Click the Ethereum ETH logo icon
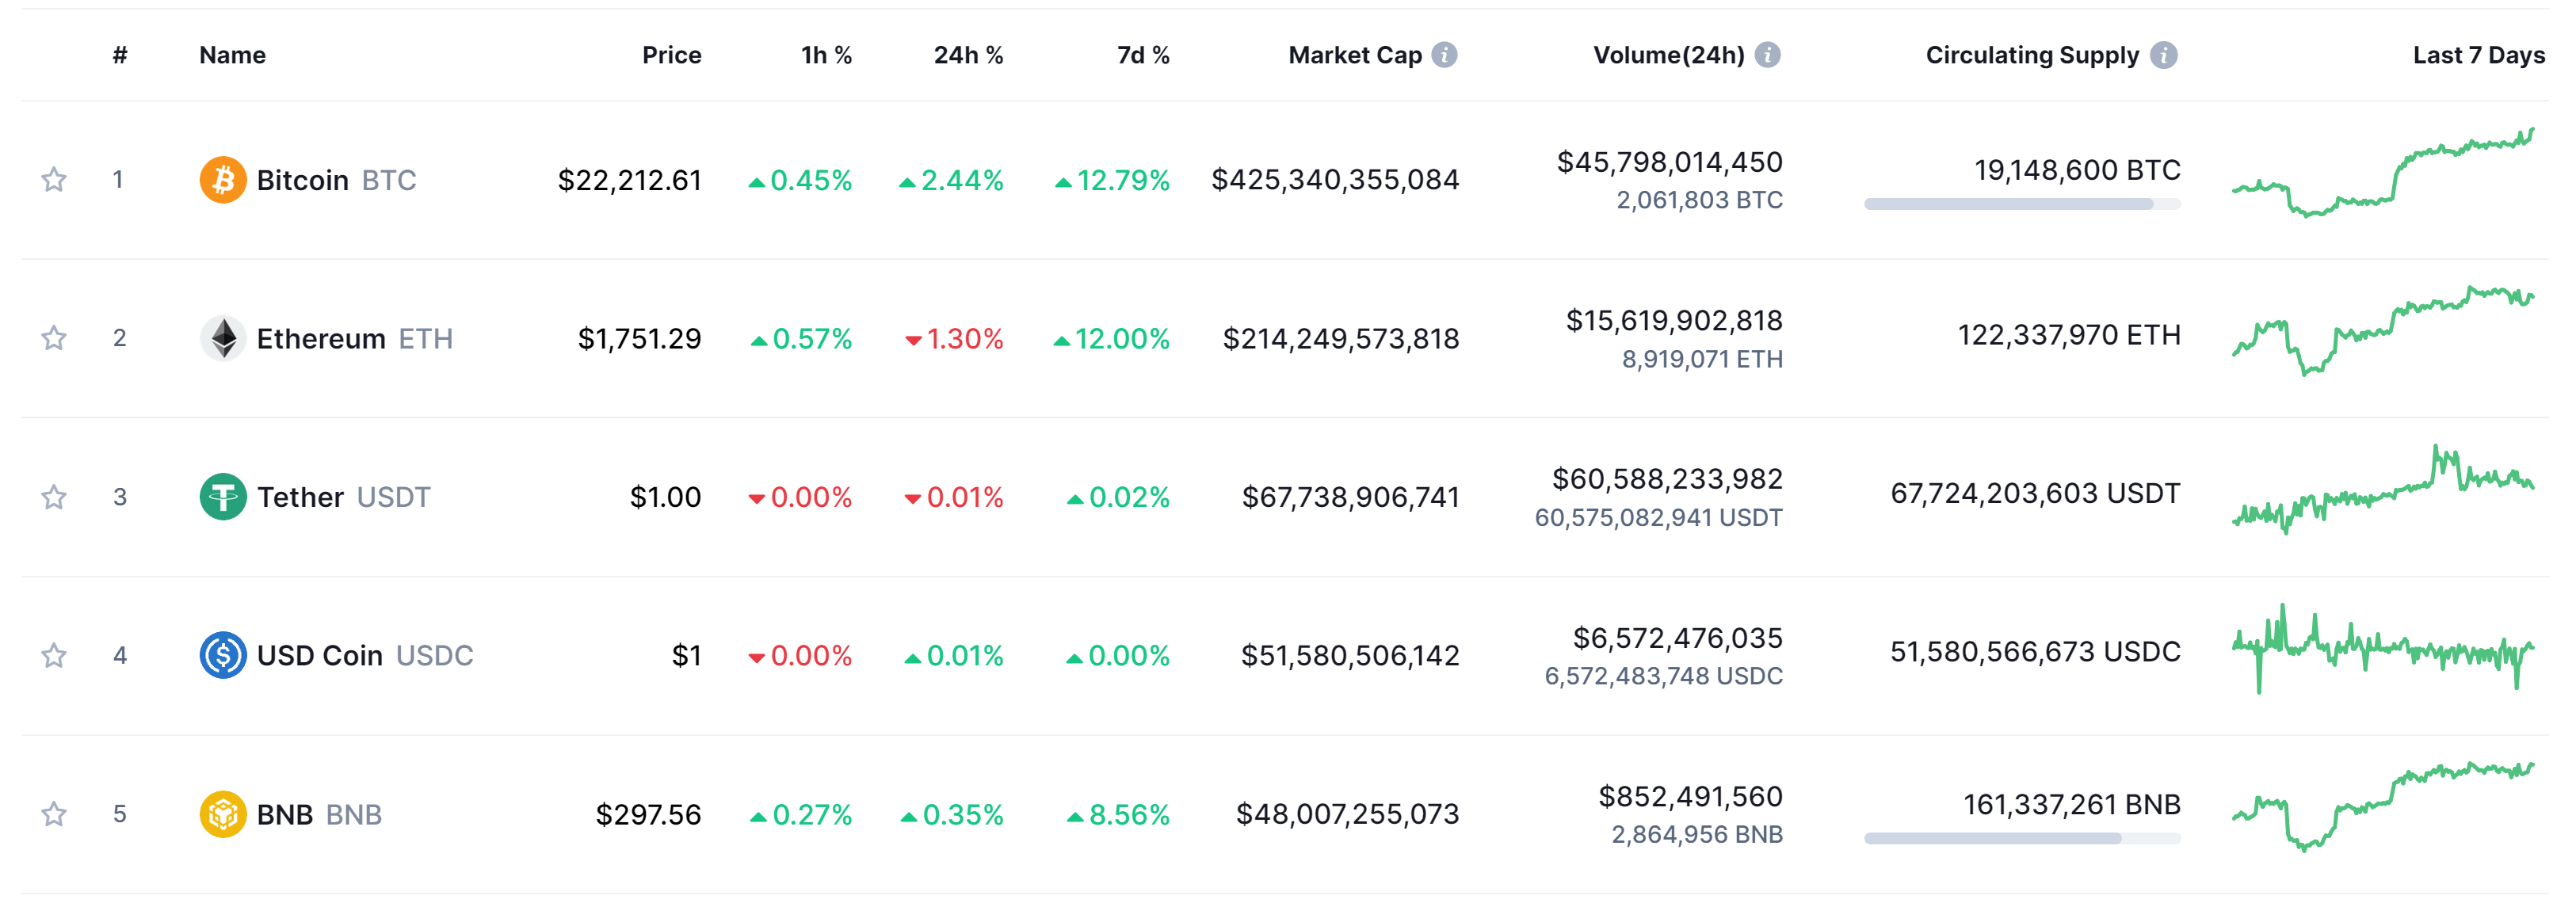The width and height of the screenshot is (2576, 903). [x=225, y=338]
